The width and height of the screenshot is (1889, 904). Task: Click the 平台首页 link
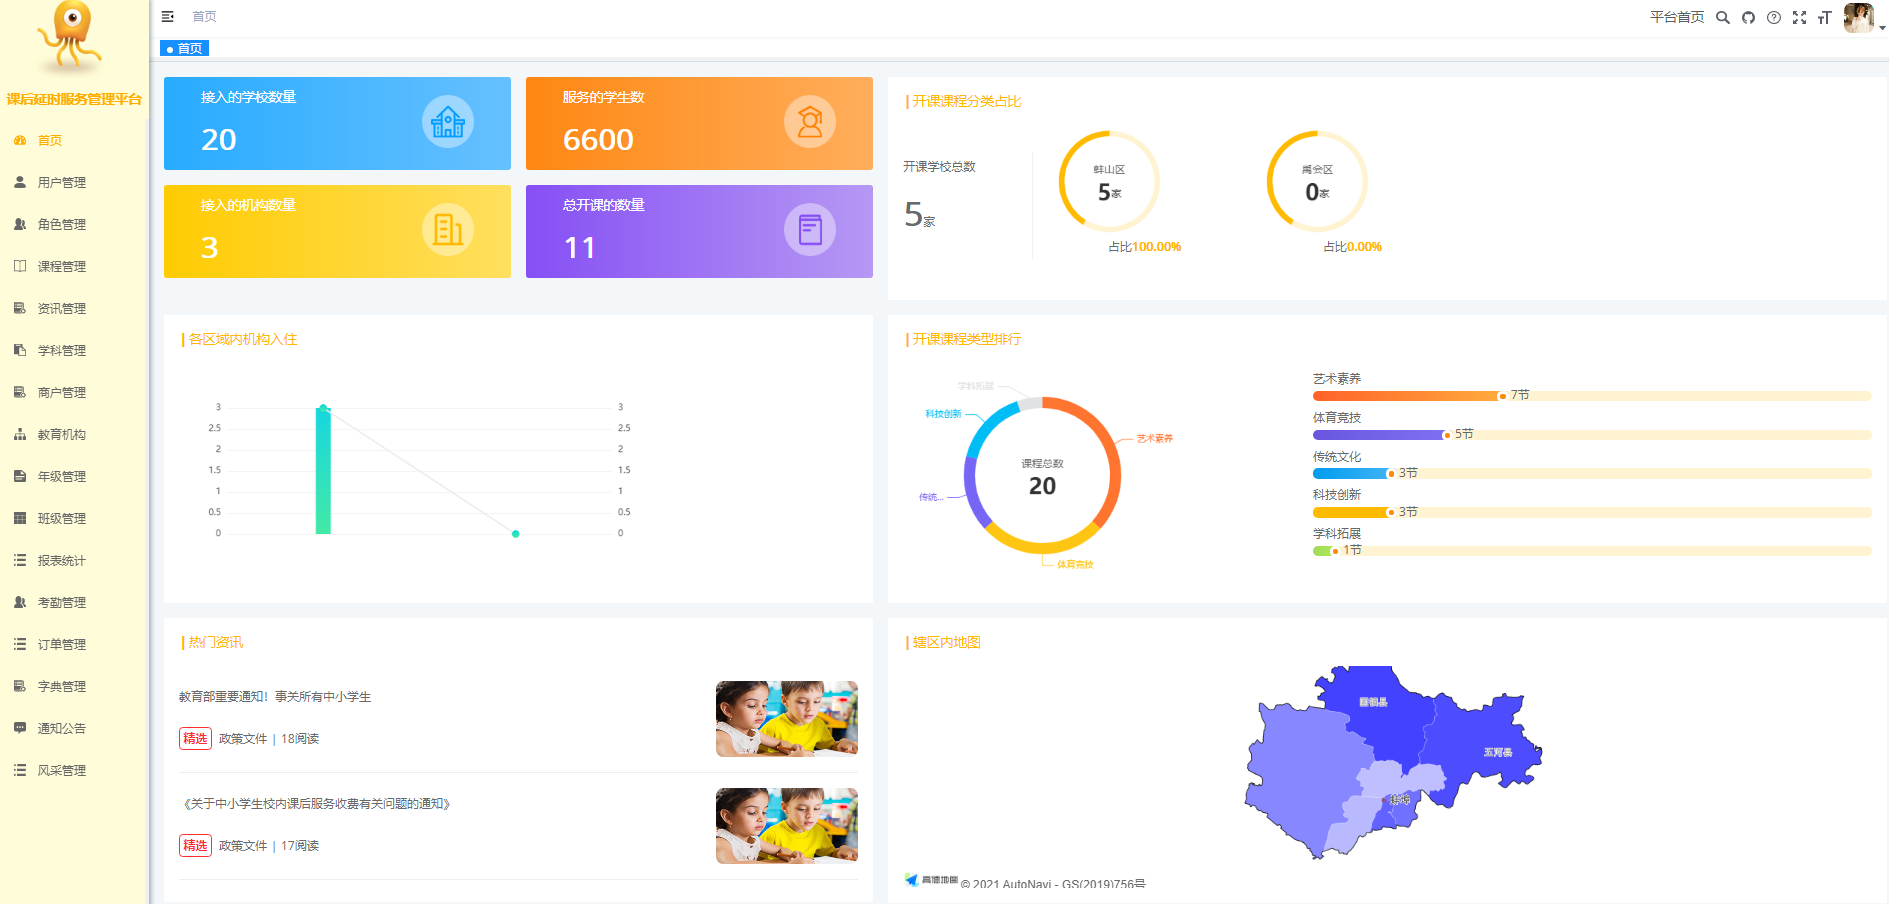[1676, 17]
